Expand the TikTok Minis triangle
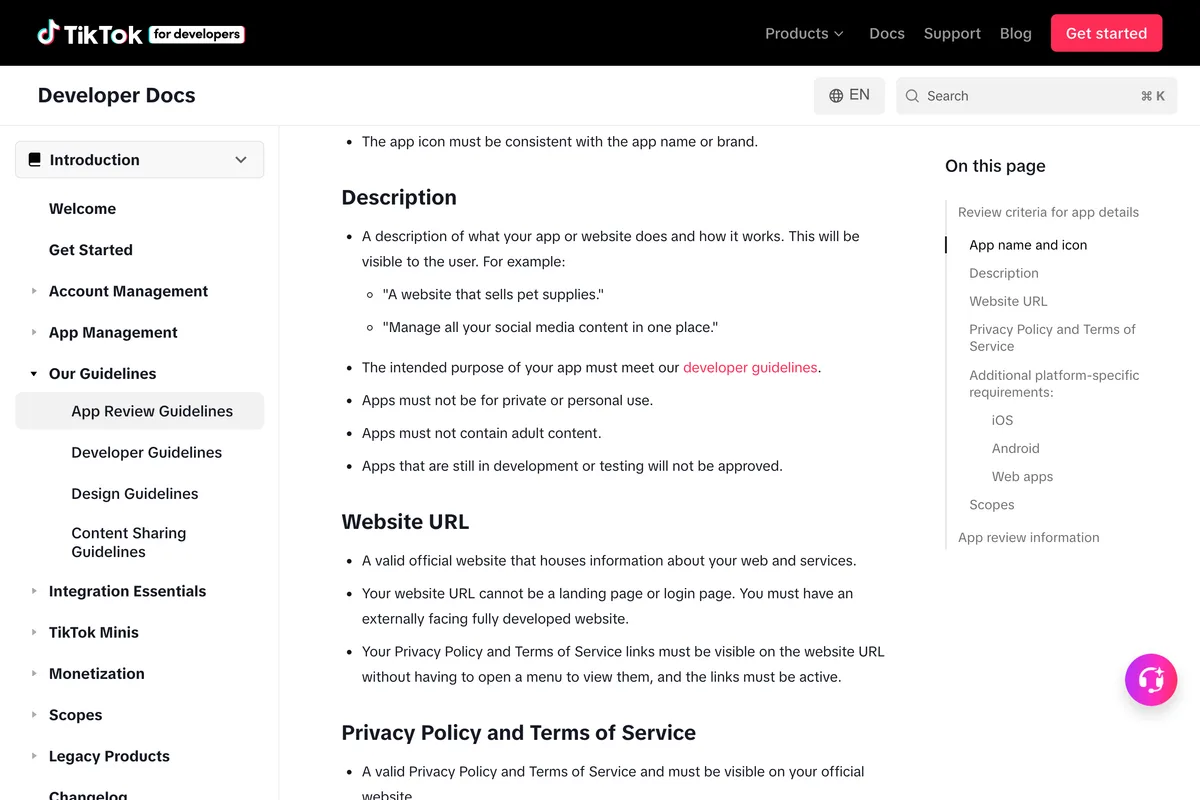This screenshot has width=1200, height=800. click(34, 632)
